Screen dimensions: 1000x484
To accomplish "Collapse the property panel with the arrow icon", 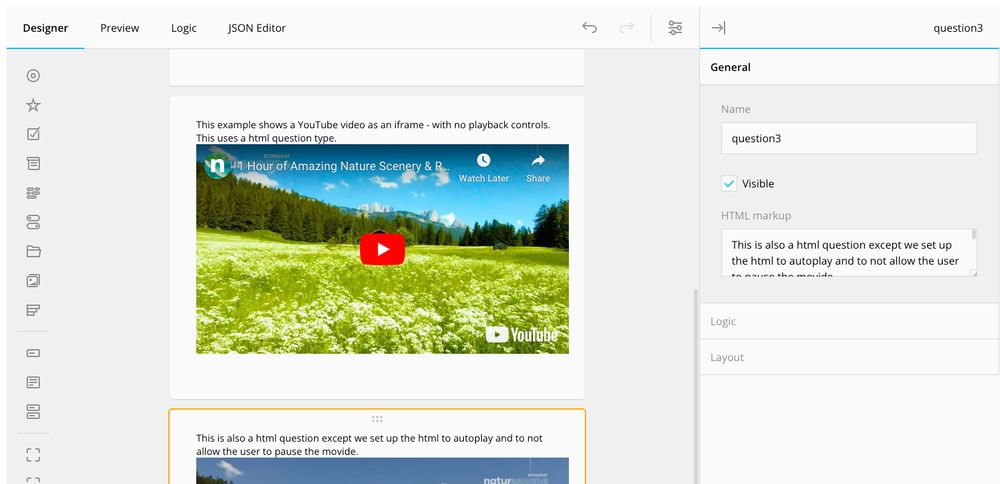I will tap(718, 27).
